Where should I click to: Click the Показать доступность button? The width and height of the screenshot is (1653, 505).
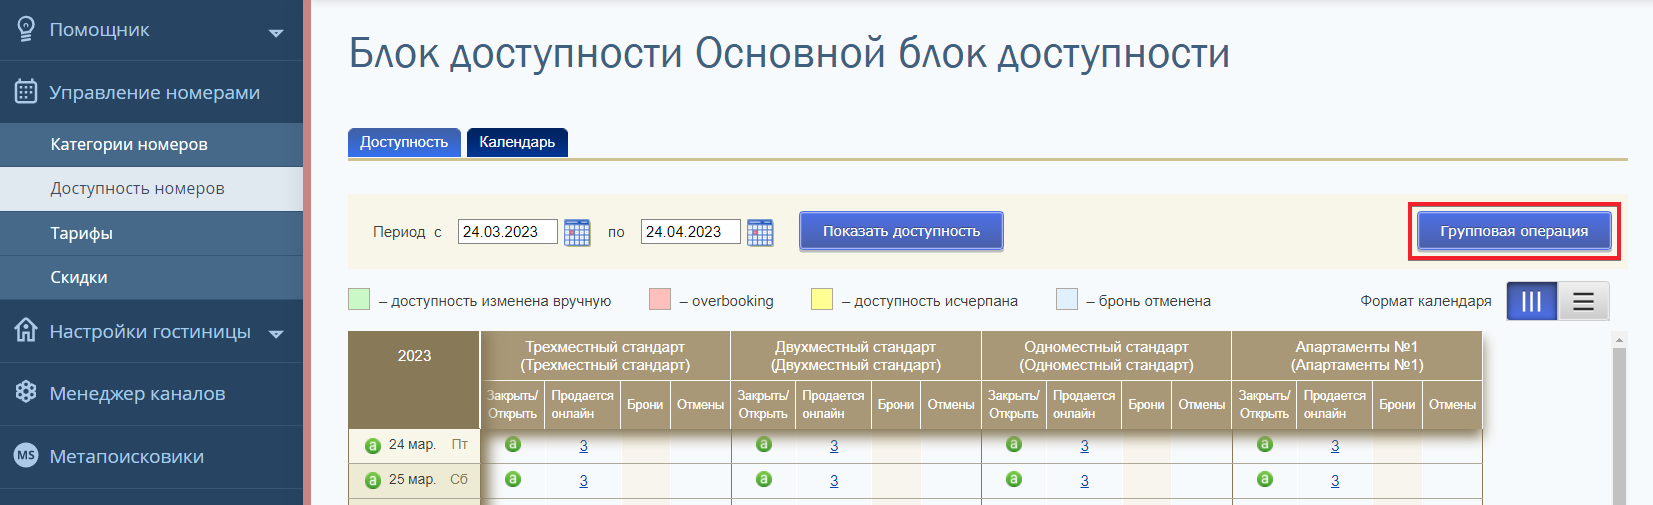point(901,231)
